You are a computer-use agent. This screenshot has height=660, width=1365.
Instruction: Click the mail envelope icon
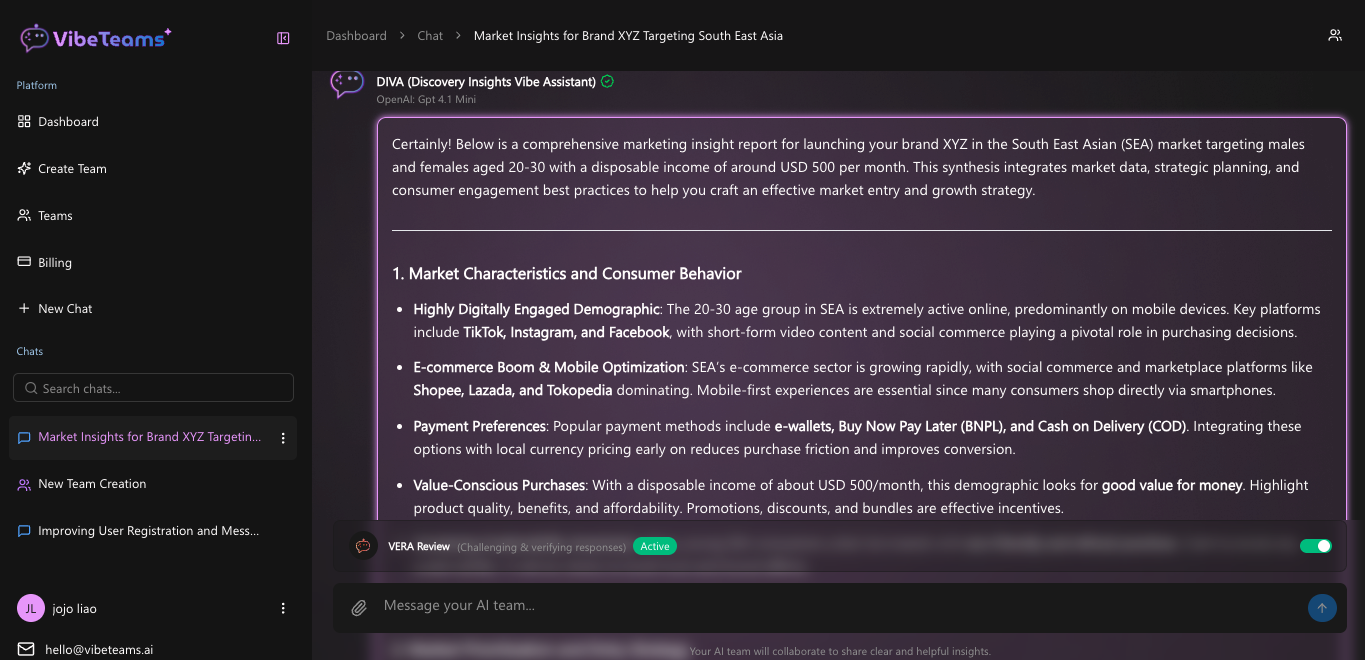(25, 650)
